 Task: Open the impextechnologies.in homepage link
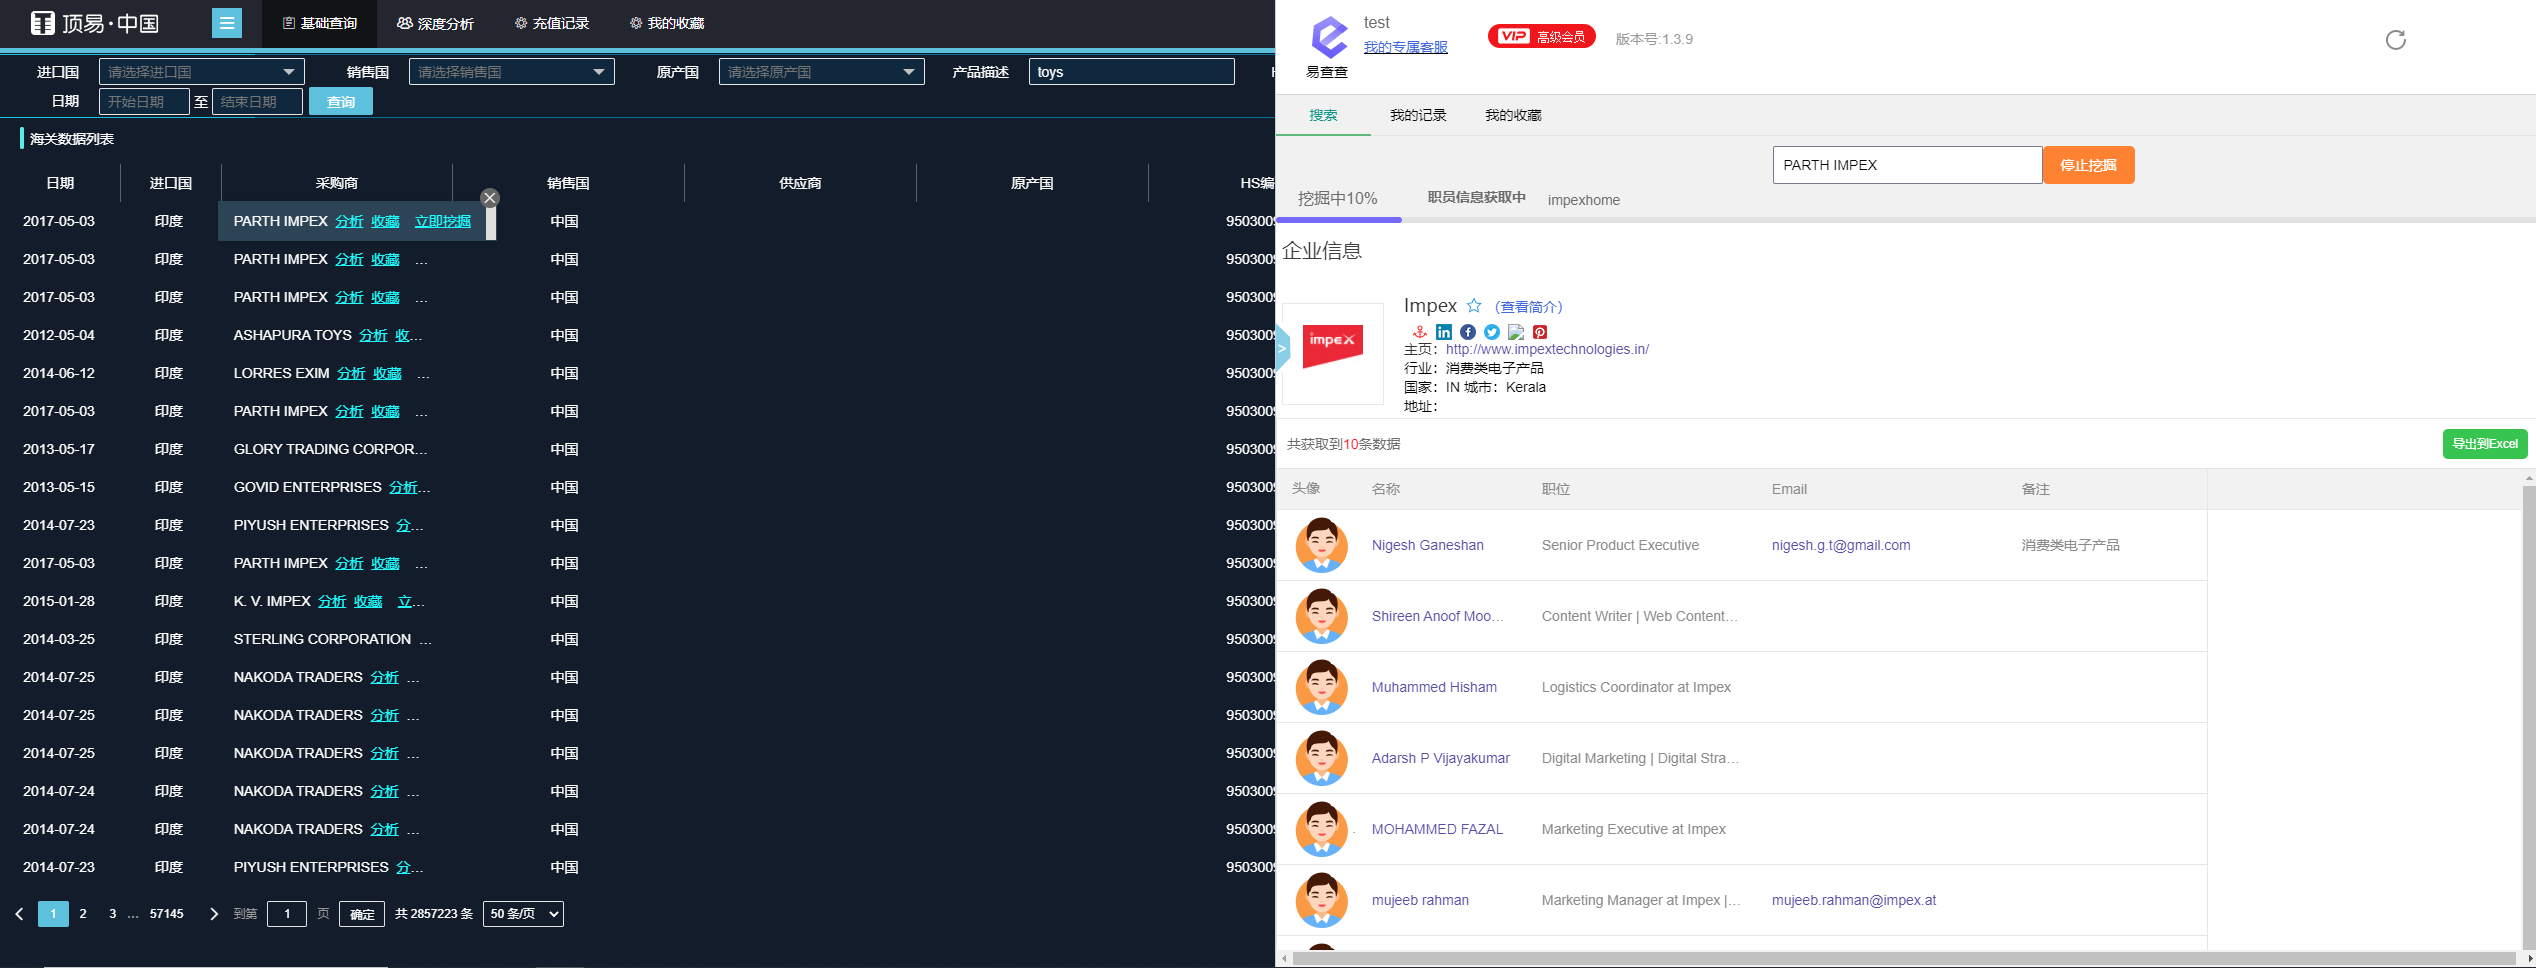[1547, 349]
